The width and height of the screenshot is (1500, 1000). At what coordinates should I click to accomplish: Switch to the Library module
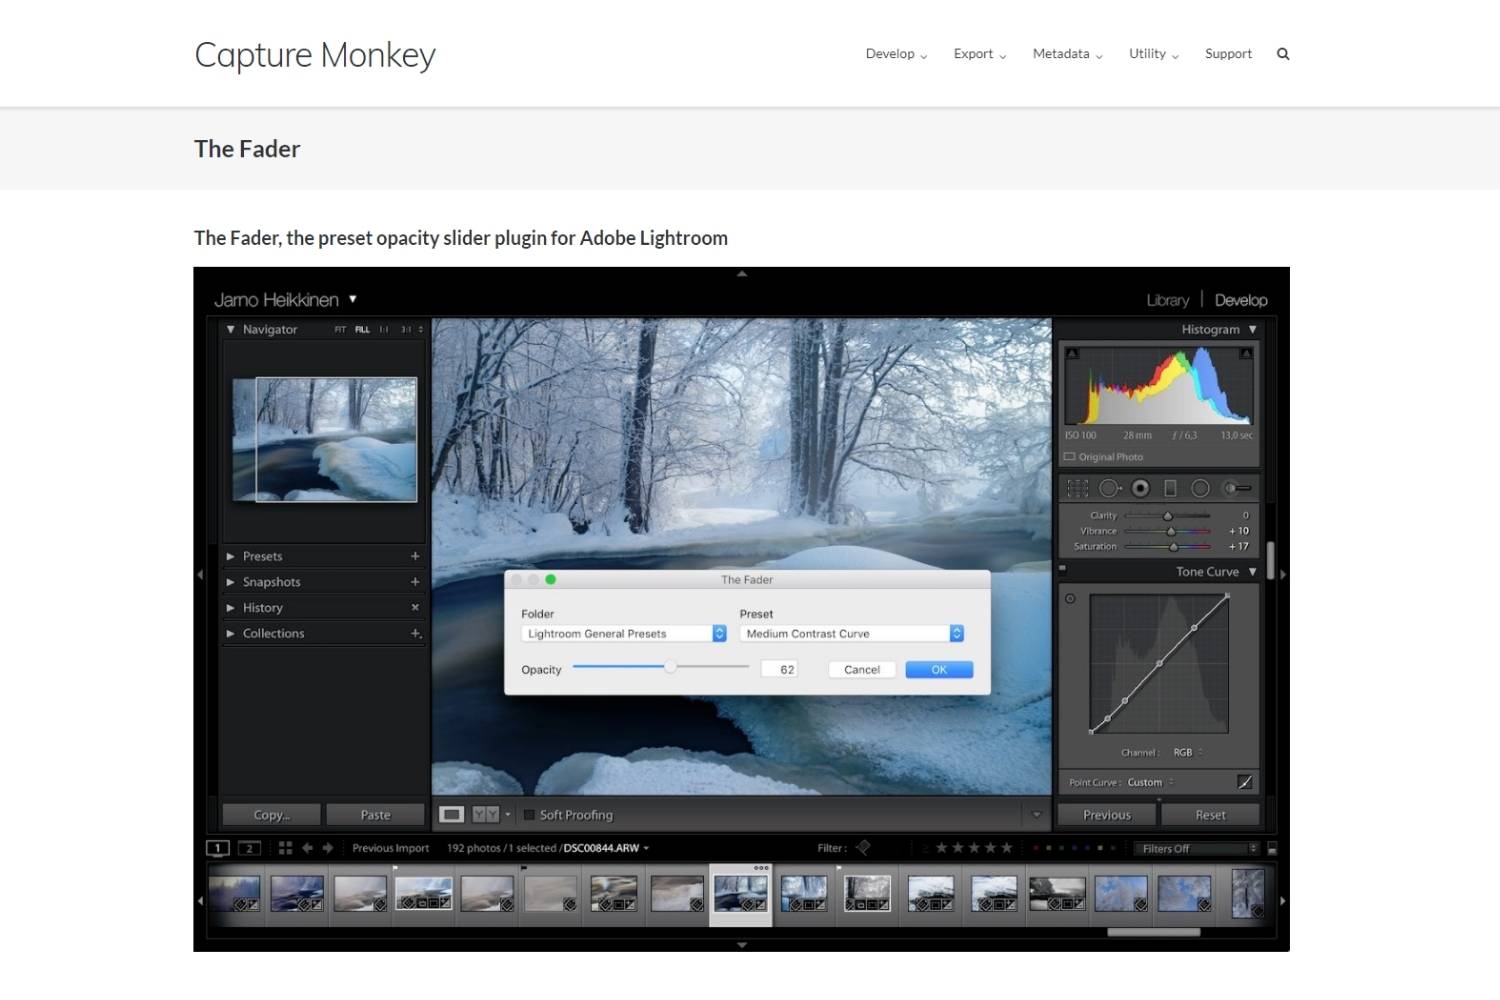[x=1167, y=299]
